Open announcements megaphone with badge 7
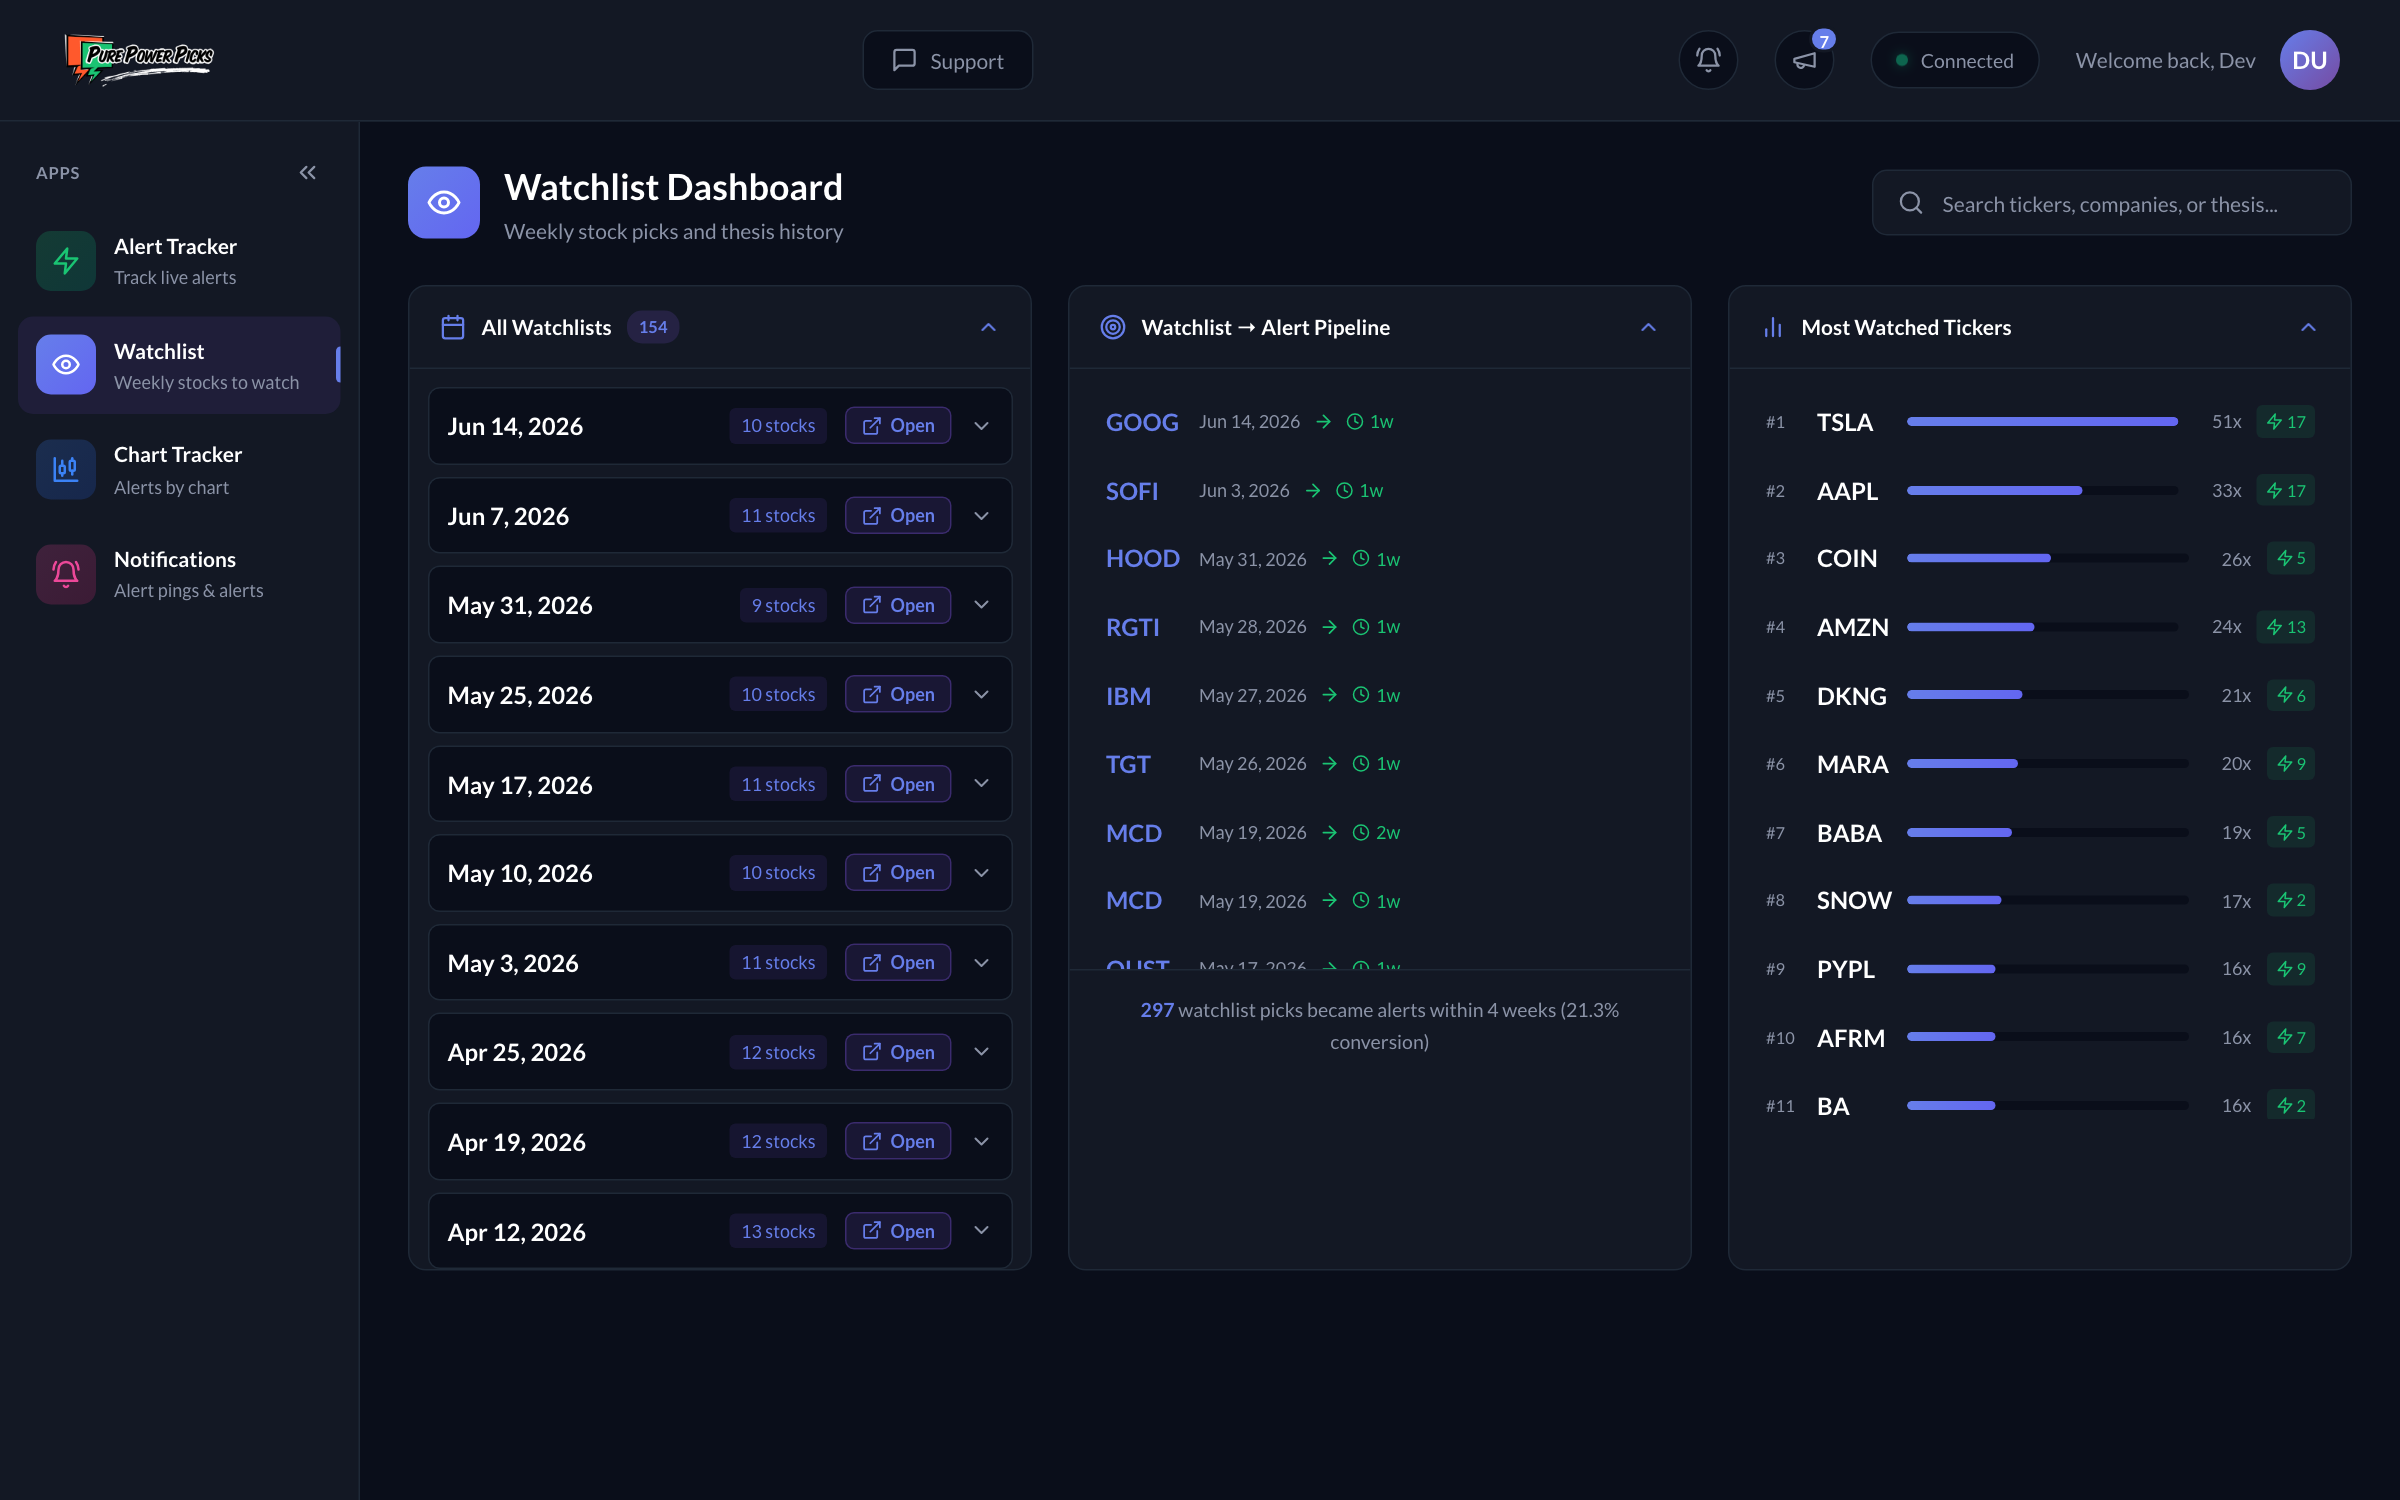The image size is (2400, 1500). point(1804,60)
